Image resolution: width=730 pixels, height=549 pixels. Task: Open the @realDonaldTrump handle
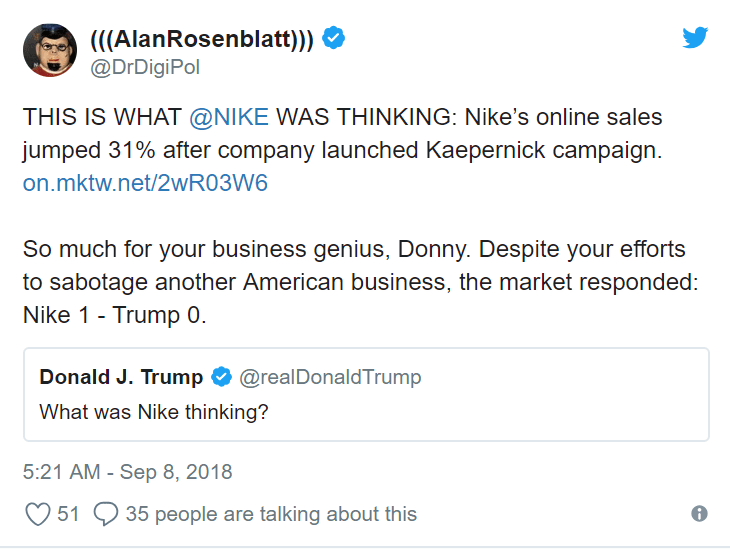pyautogui.click(x=331, y=377)
